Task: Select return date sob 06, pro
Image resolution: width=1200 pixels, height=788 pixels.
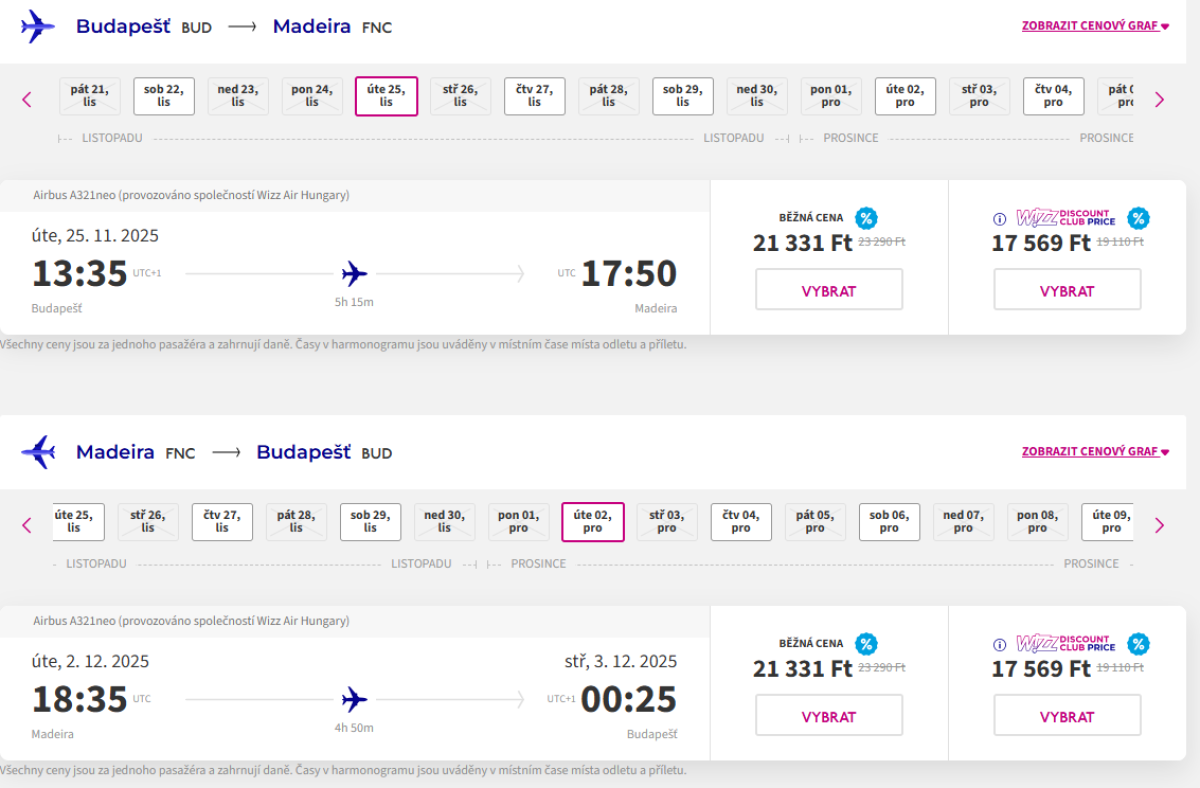Action: coord(889,522)
